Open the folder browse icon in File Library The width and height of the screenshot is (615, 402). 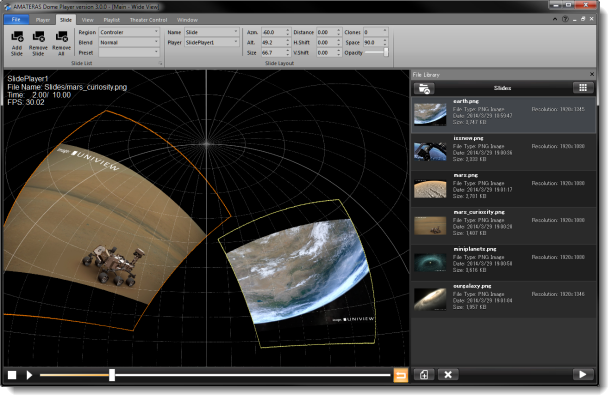(424, 89)
